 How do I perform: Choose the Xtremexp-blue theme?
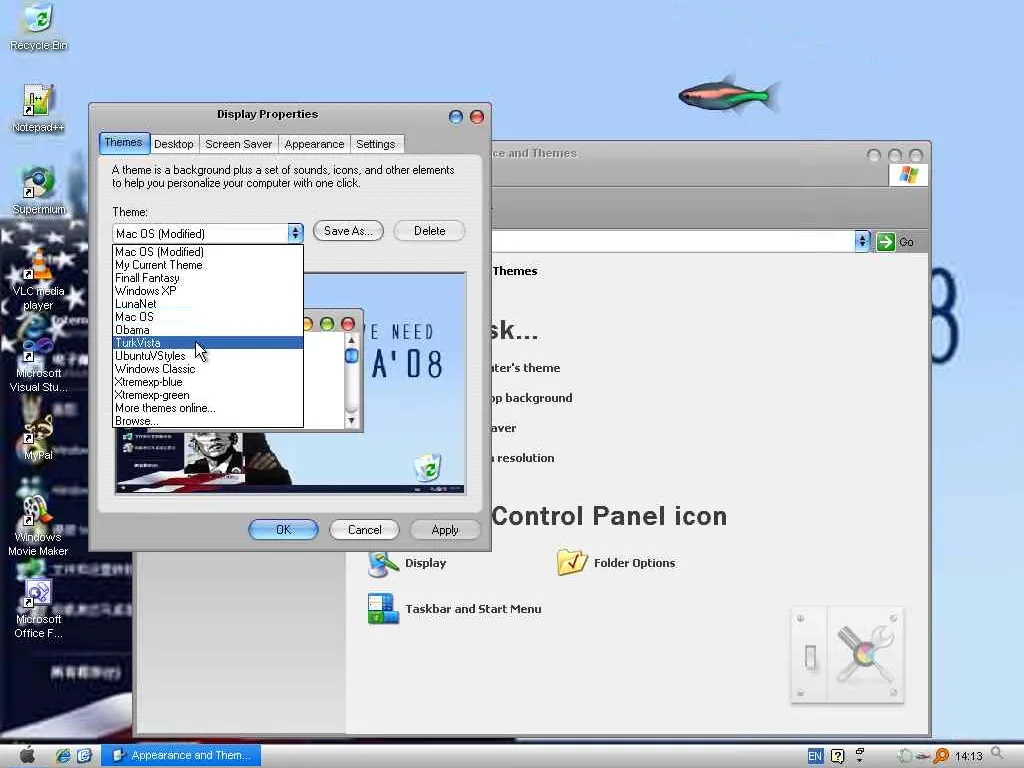tap(208, 382)
